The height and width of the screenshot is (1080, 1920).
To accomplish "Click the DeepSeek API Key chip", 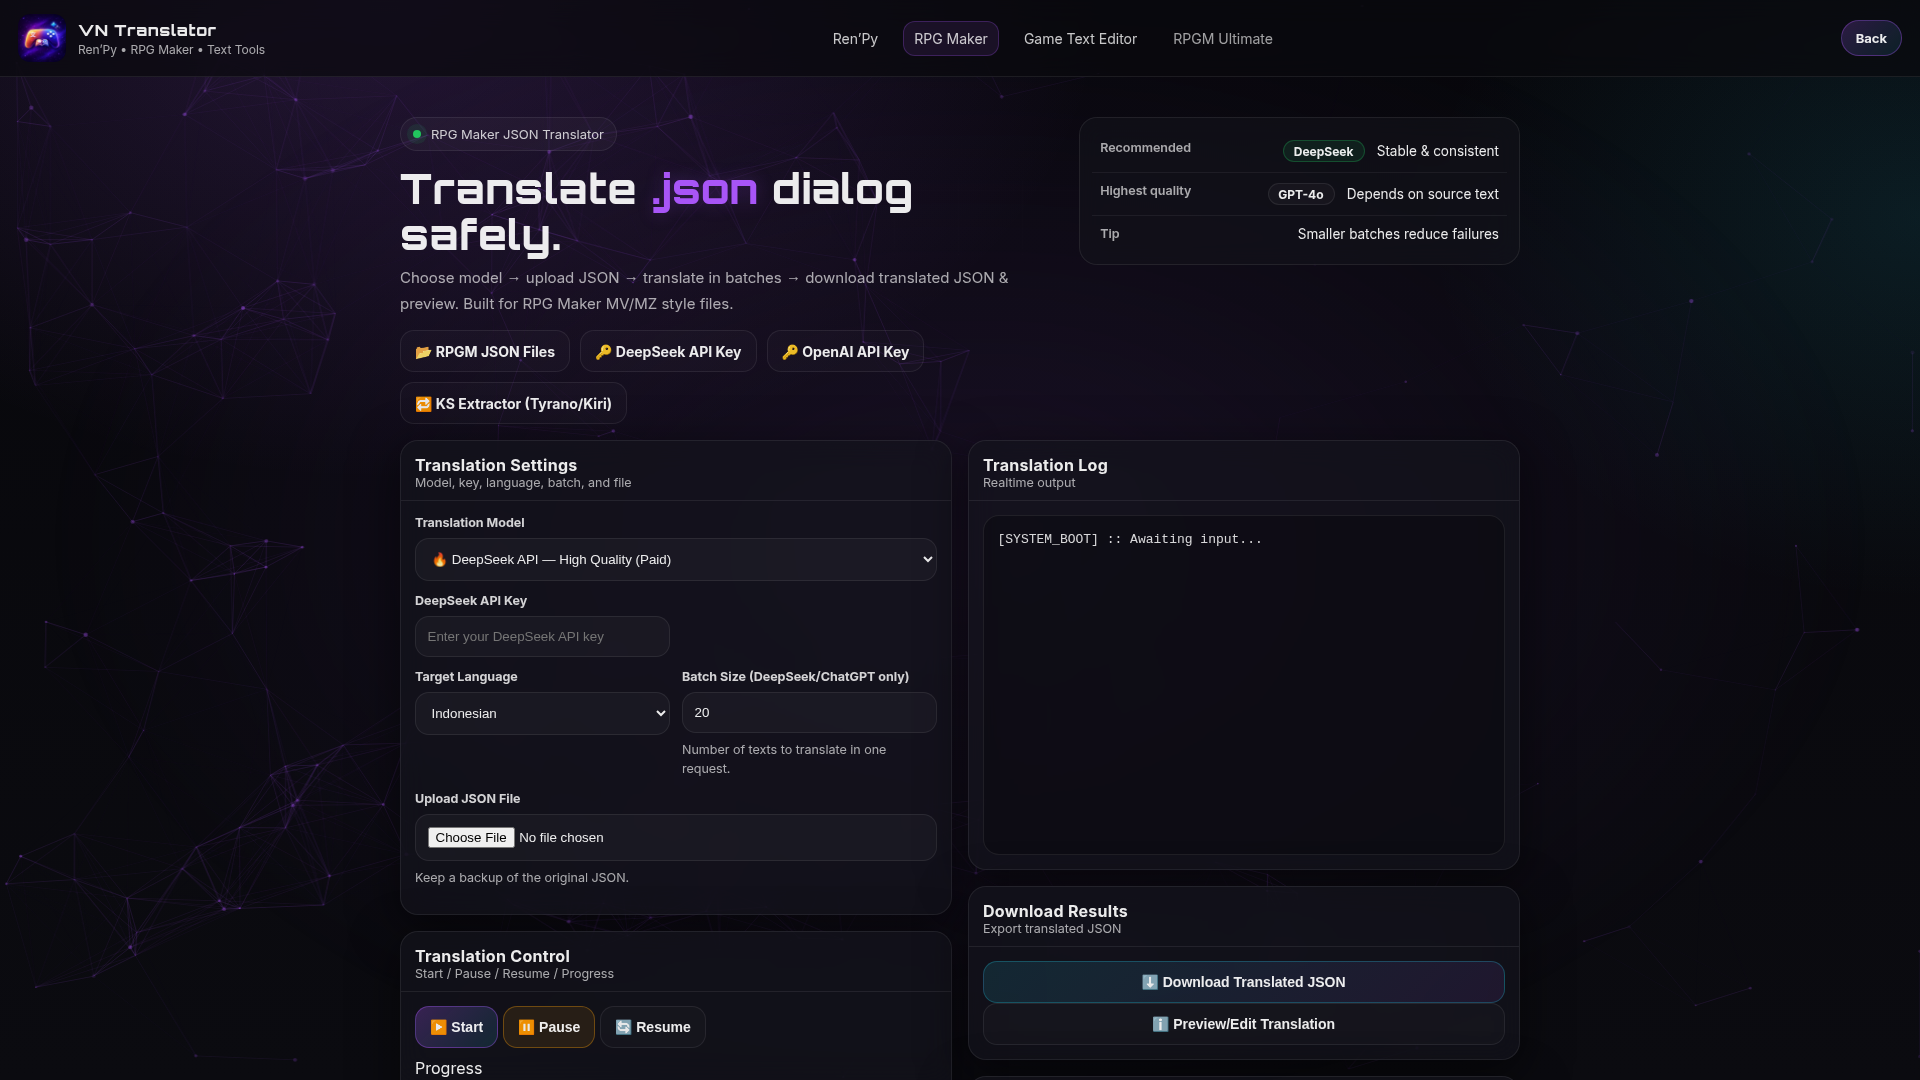I will pos(668,352).
